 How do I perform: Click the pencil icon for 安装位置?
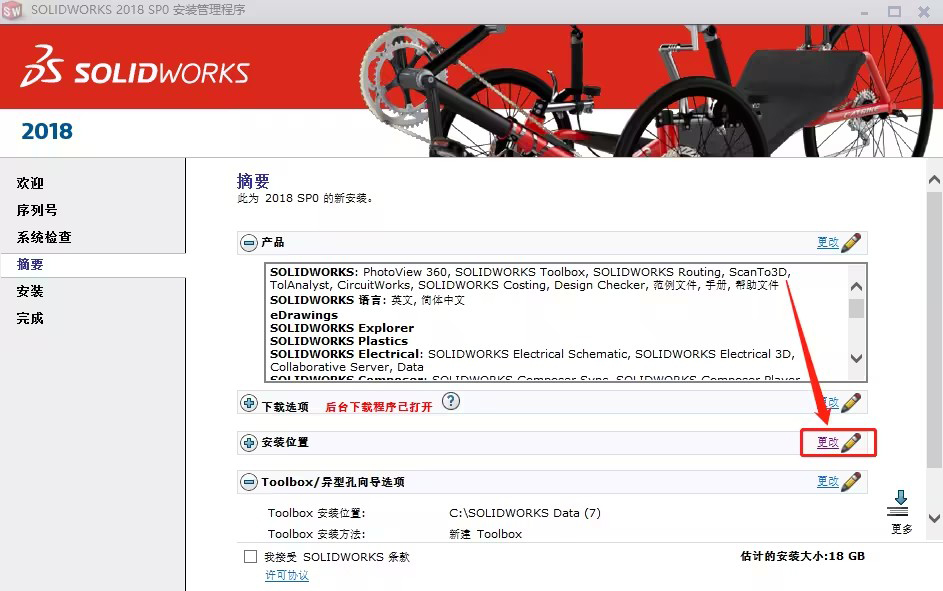(851, 442)
